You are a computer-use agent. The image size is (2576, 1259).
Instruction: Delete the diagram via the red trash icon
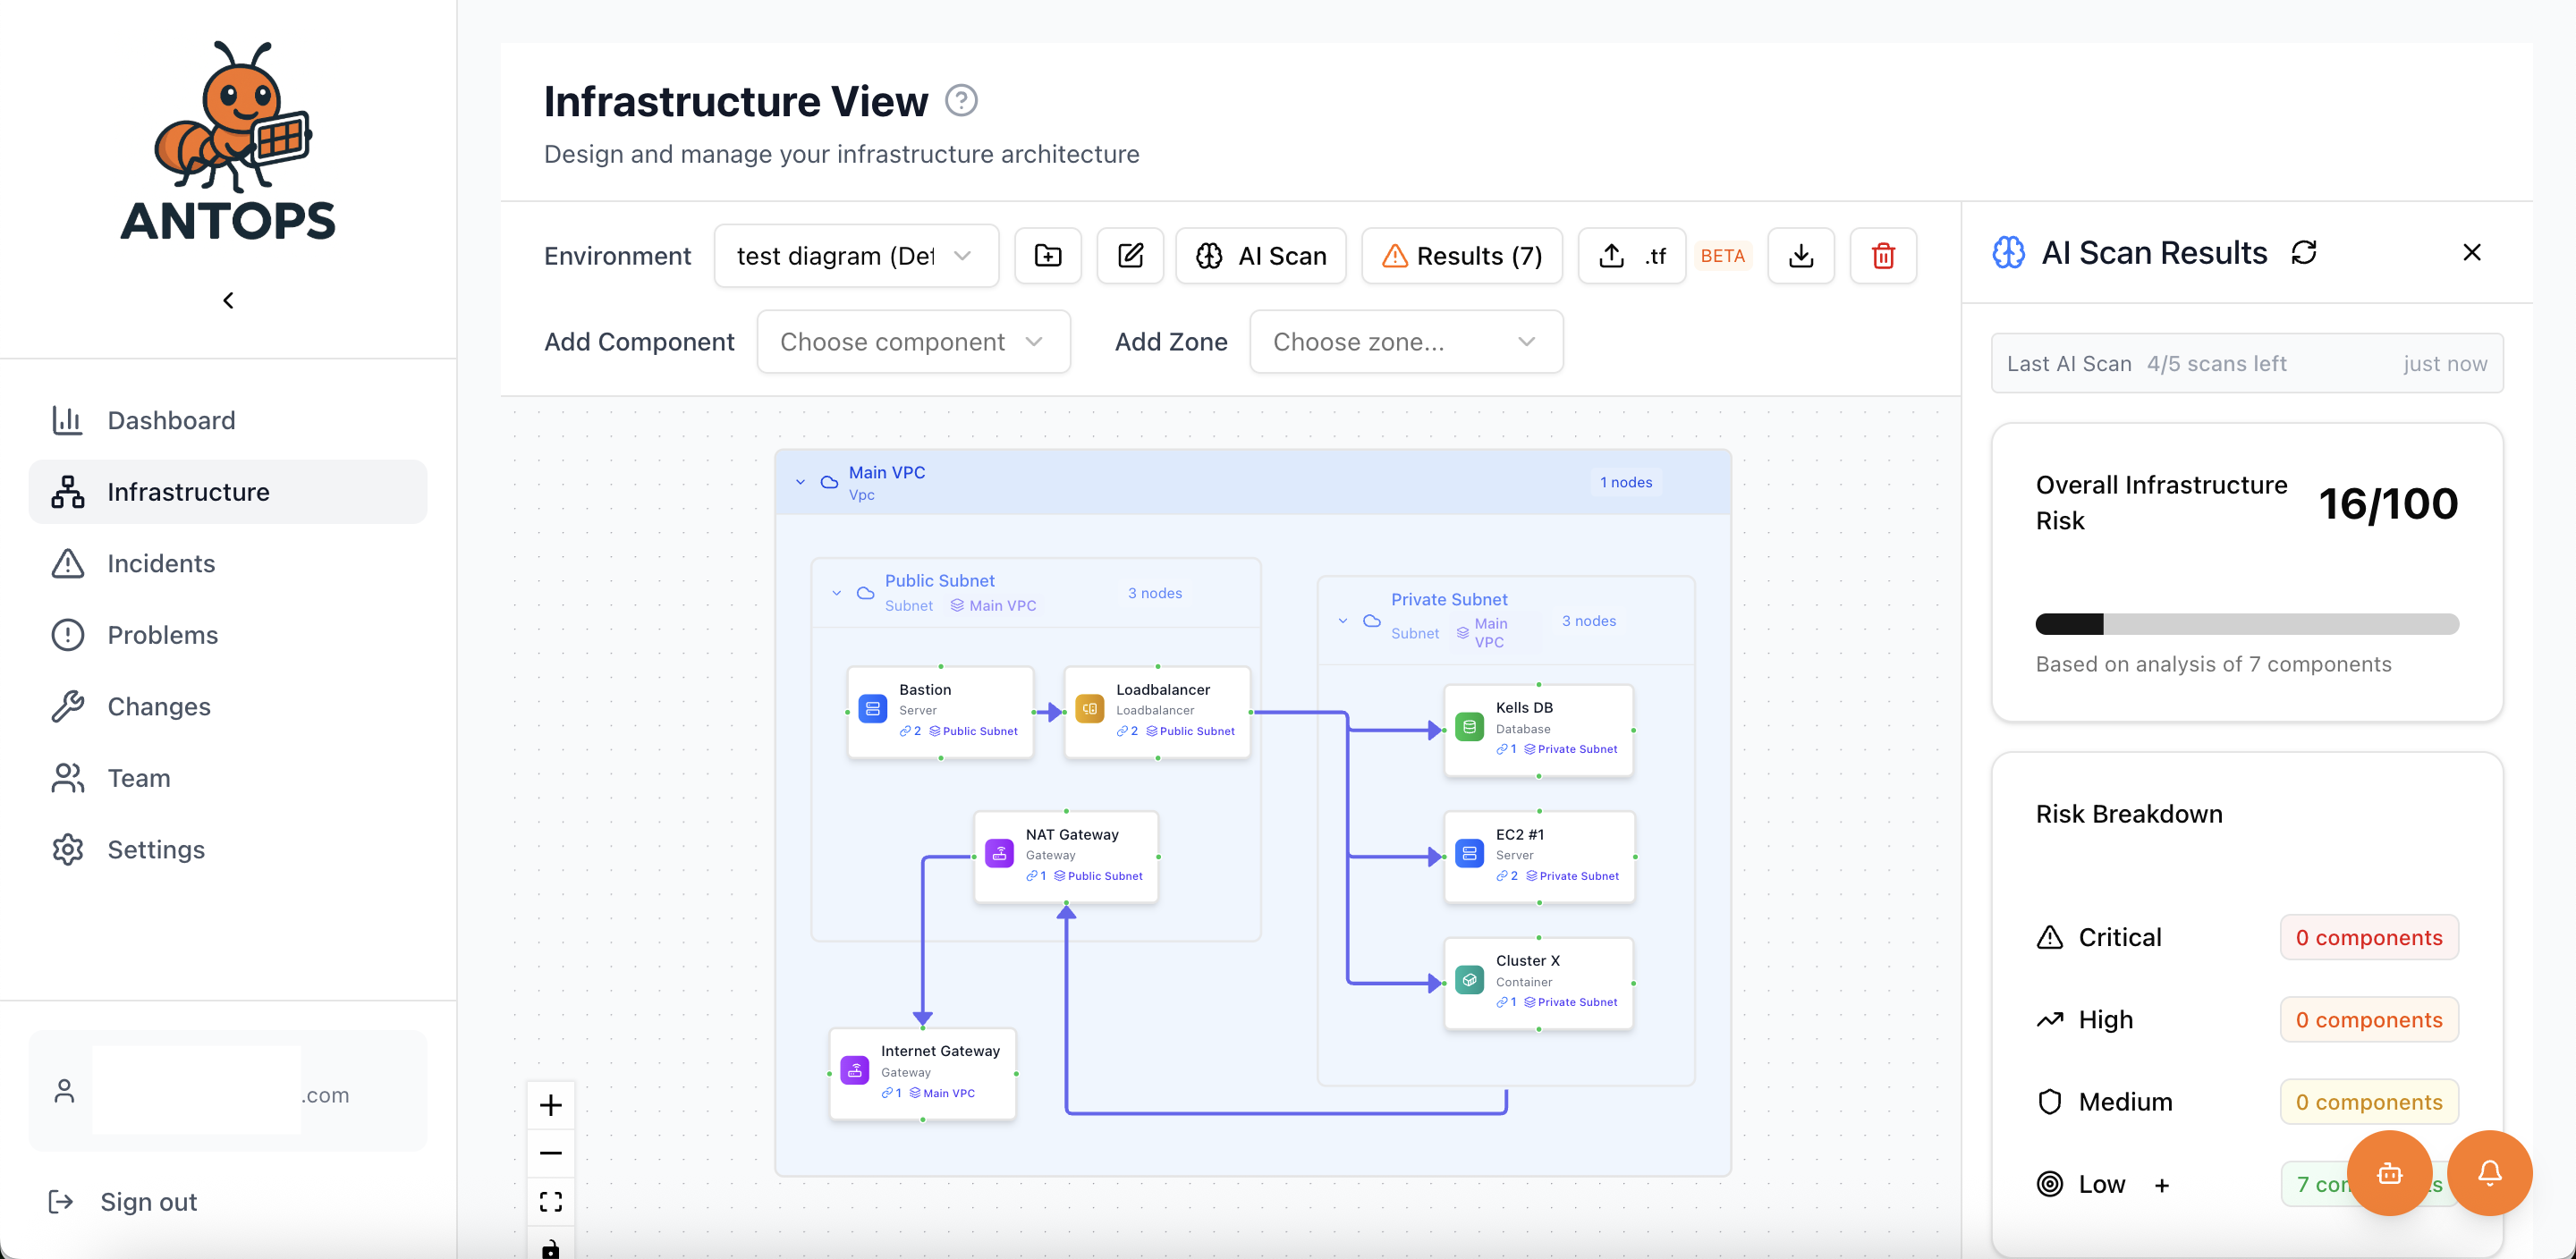pyautogui.click(x=1883, y=256)
